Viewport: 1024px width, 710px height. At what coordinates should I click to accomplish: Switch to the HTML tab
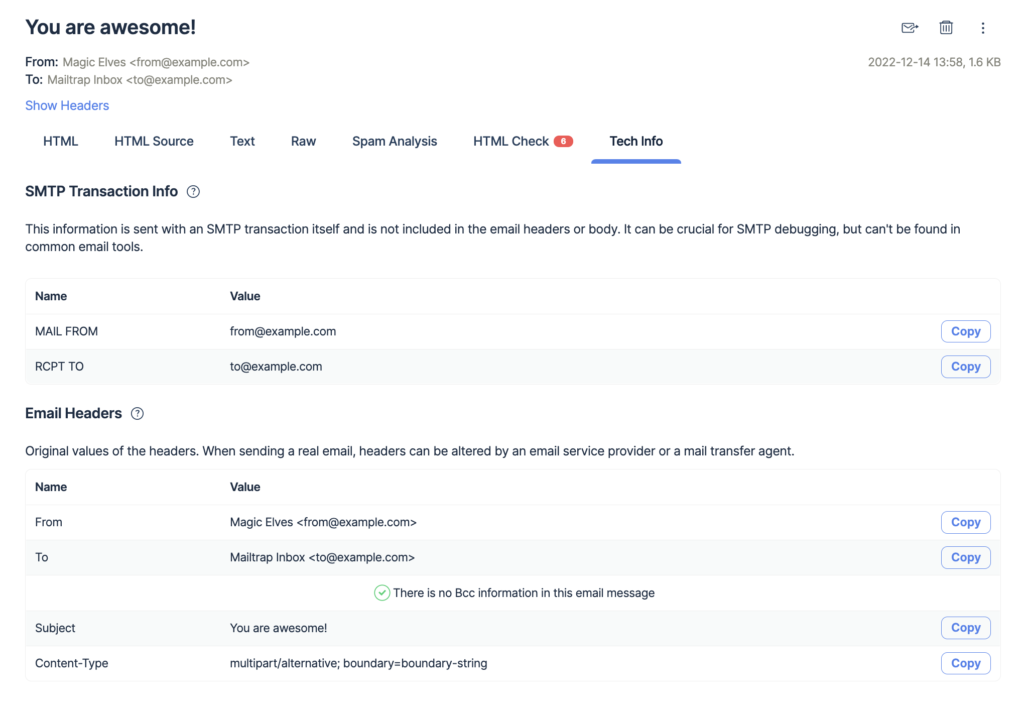pos(60,141)
